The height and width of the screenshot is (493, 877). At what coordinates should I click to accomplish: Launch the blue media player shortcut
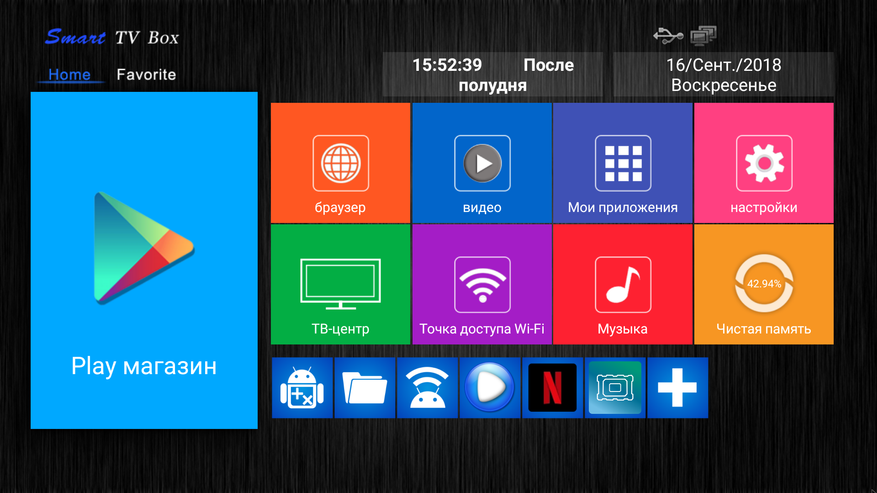click(490, 388)
